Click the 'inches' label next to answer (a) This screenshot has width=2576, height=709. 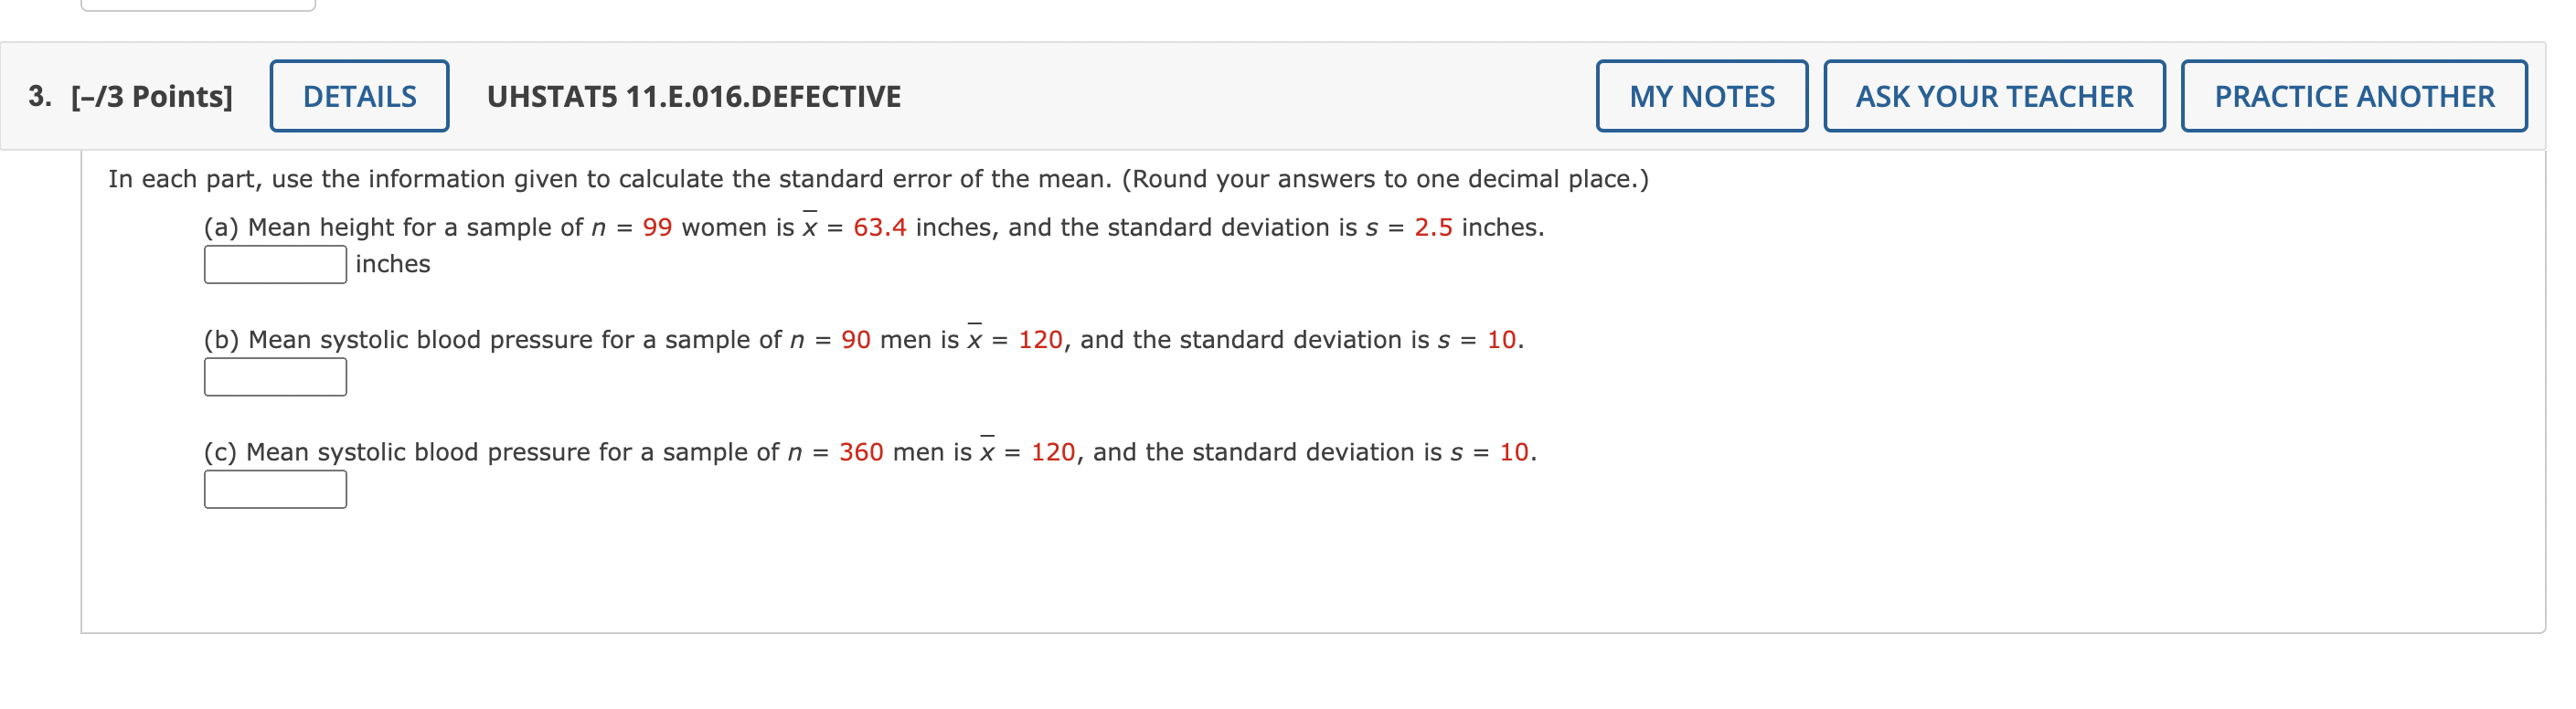(390, 264)
